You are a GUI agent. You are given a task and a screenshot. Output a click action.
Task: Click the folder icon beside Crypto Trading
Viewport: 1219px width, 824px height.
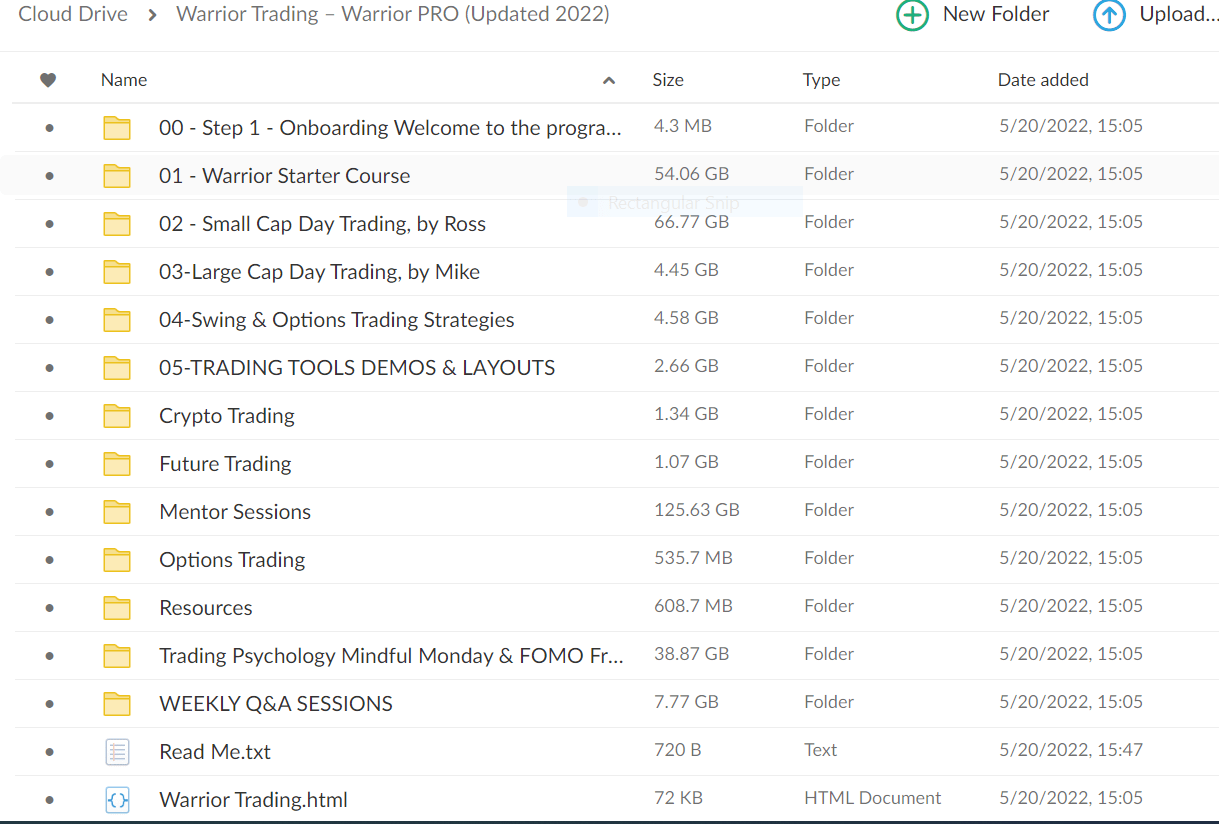pyautogui.click(x=117, y=414)
